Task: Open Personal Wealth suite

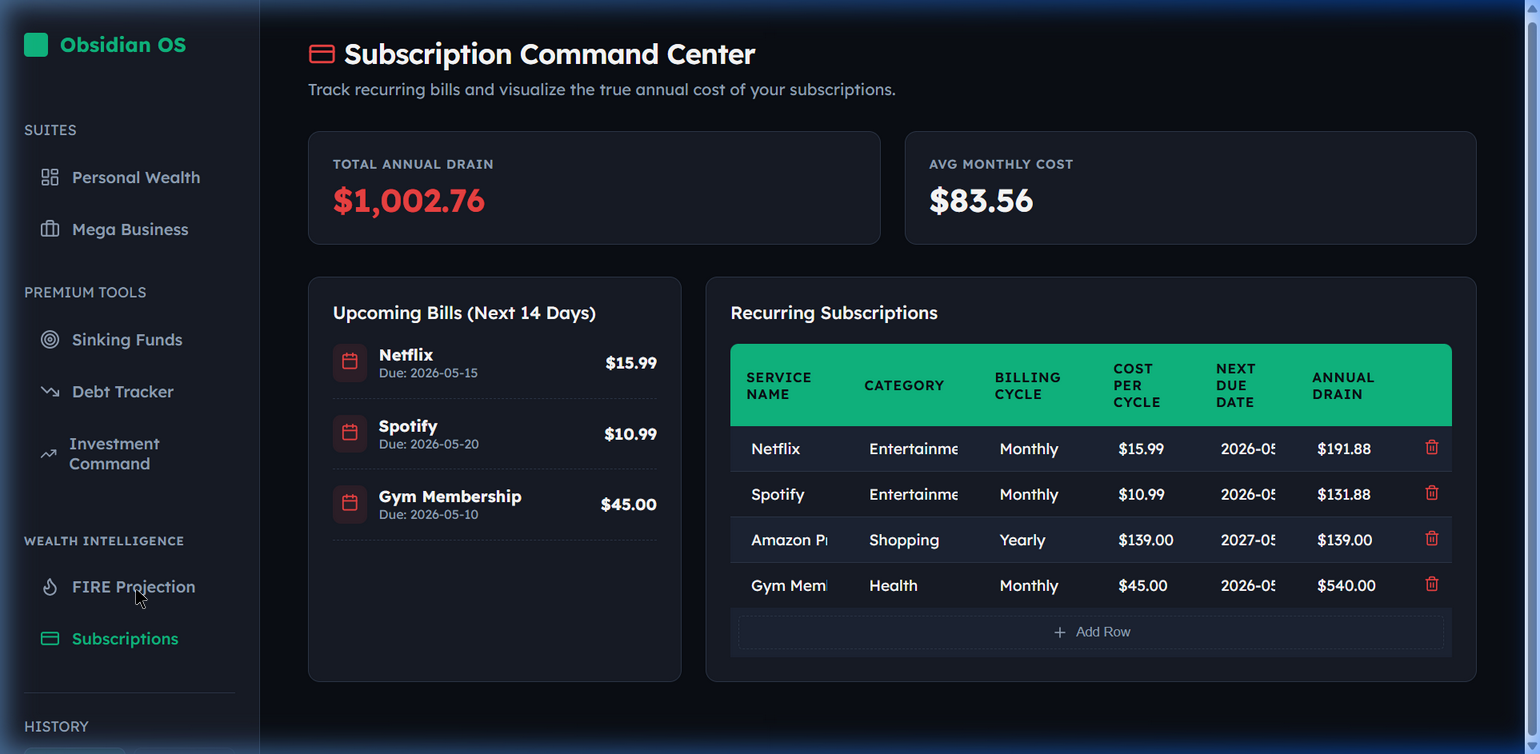Action: point(130,177)
